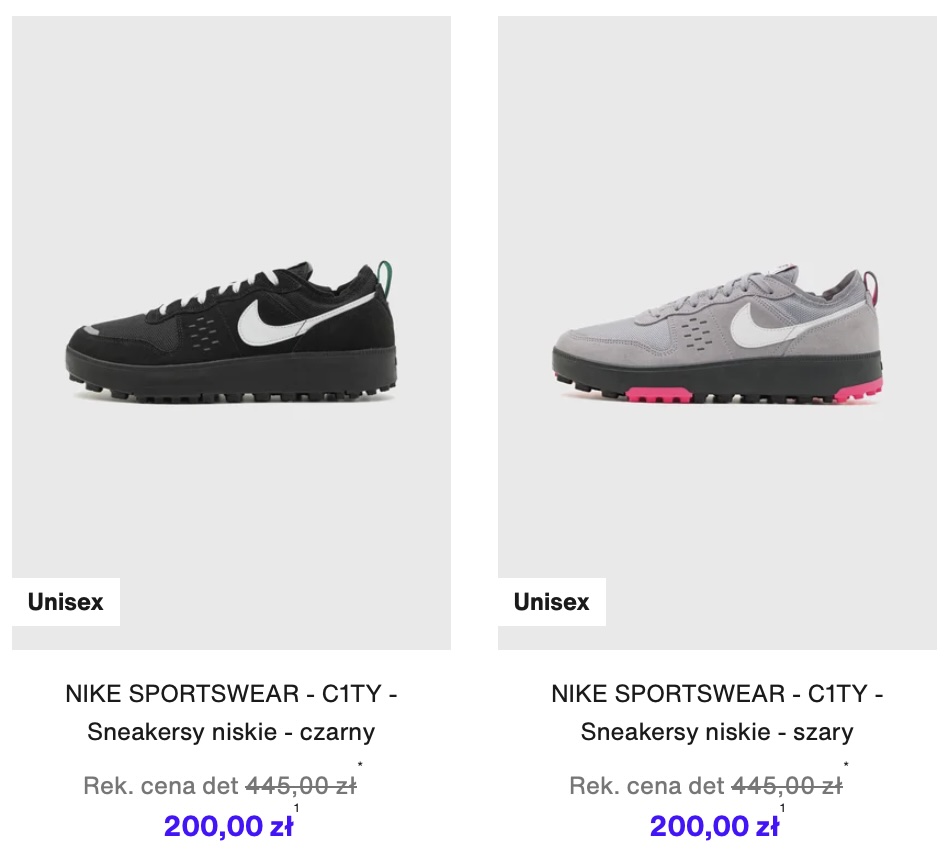Viewport: 952px width, 862px height.
Task: Click footnote marker 1 next to the szary sale price
Action: (782, 808)
